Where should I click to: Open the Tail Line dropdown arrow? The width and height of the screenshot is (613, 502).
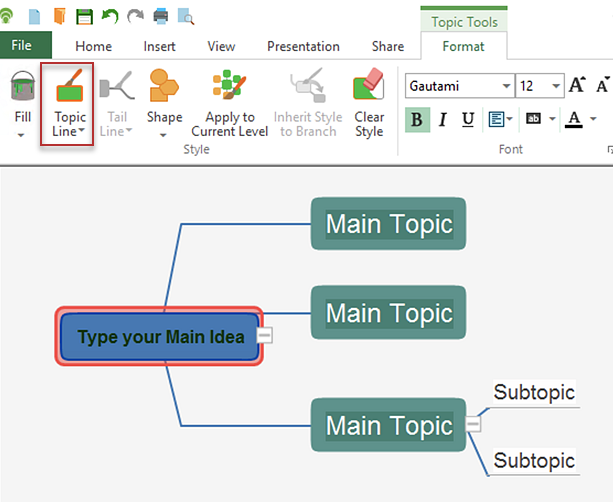(x=129, y=130)
